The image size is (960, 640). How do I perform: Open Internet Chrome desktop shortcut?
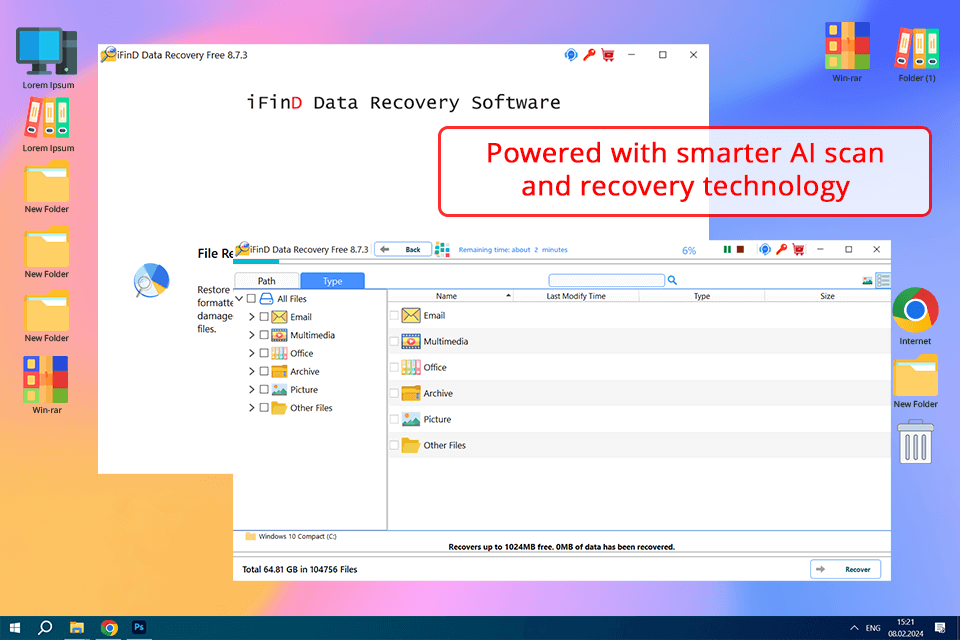tap(915, 316)
